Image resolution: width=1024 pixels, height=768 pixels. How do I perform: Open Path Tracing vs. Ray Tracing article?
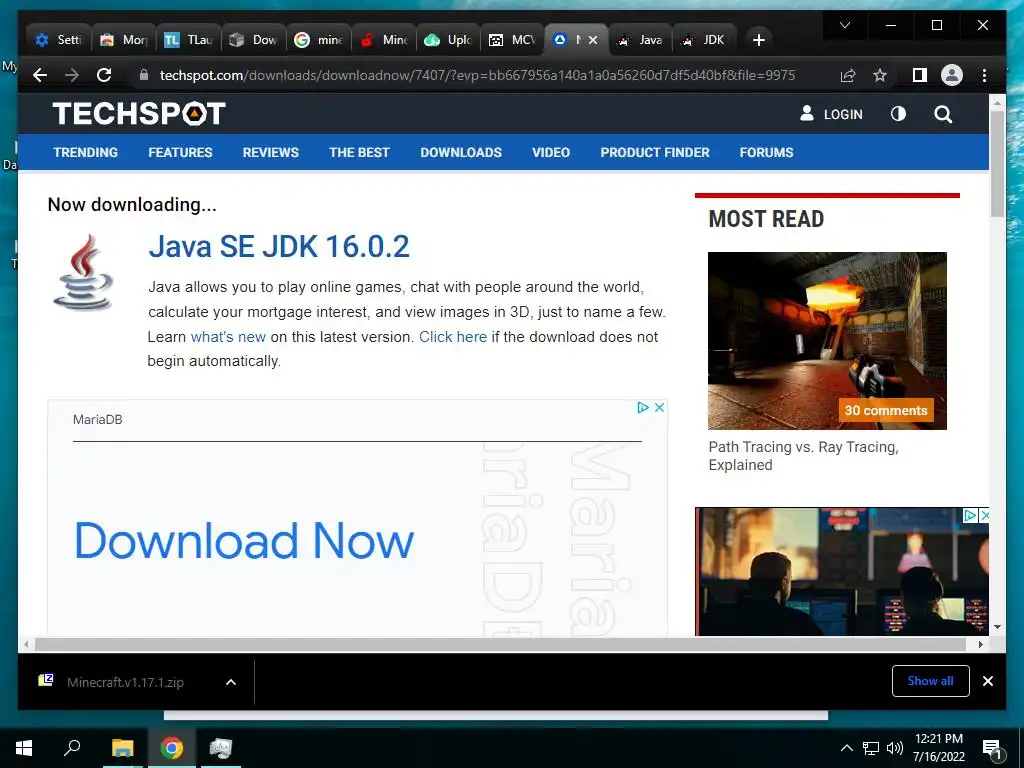[x=803, y=456]
